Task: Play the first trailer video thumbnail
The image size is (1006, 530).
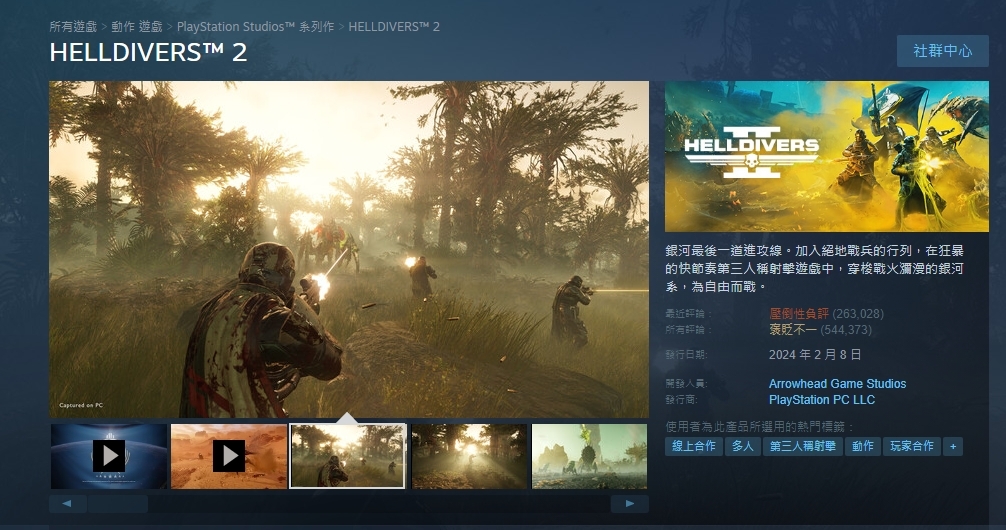Action: pyautogui.click(x=109, y=456)
